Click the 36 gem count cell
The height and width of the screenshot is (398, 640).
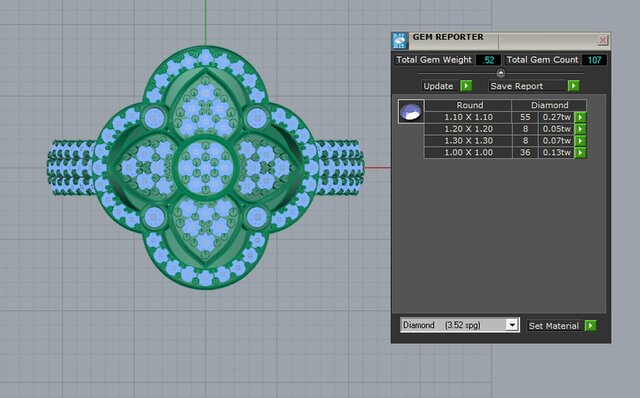[525, 153]
